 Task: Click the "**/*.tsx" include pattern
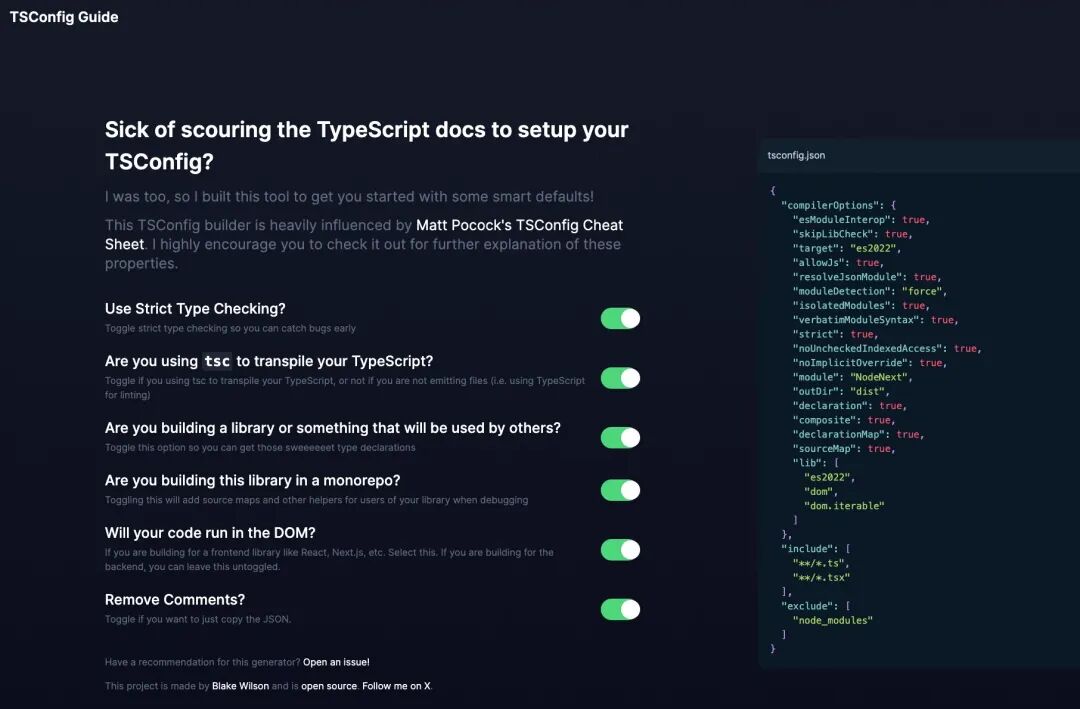pos(821,577)
